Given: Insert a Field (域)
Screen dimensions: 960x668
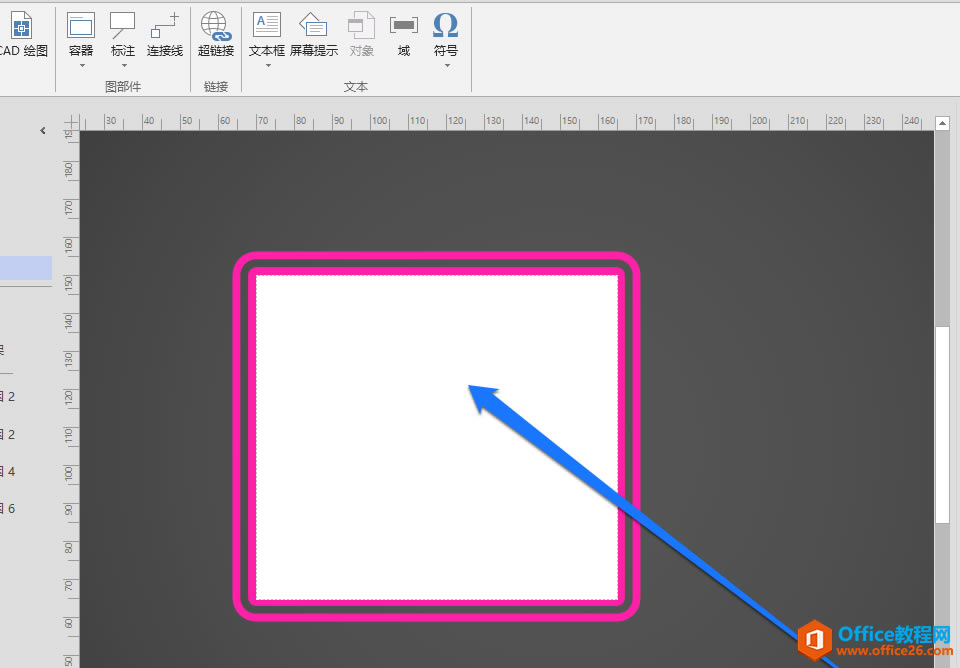Looking at the screenshot, I should [404, 26].
